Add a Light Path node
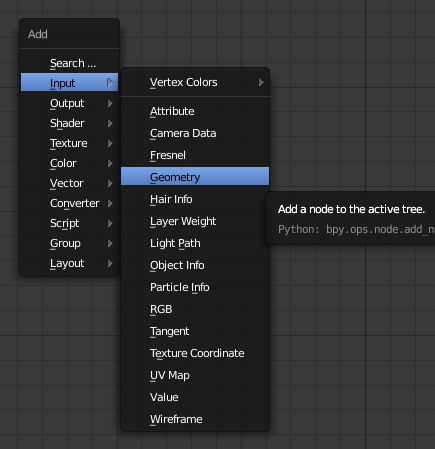The image size is (435, 449). point(195,243)
